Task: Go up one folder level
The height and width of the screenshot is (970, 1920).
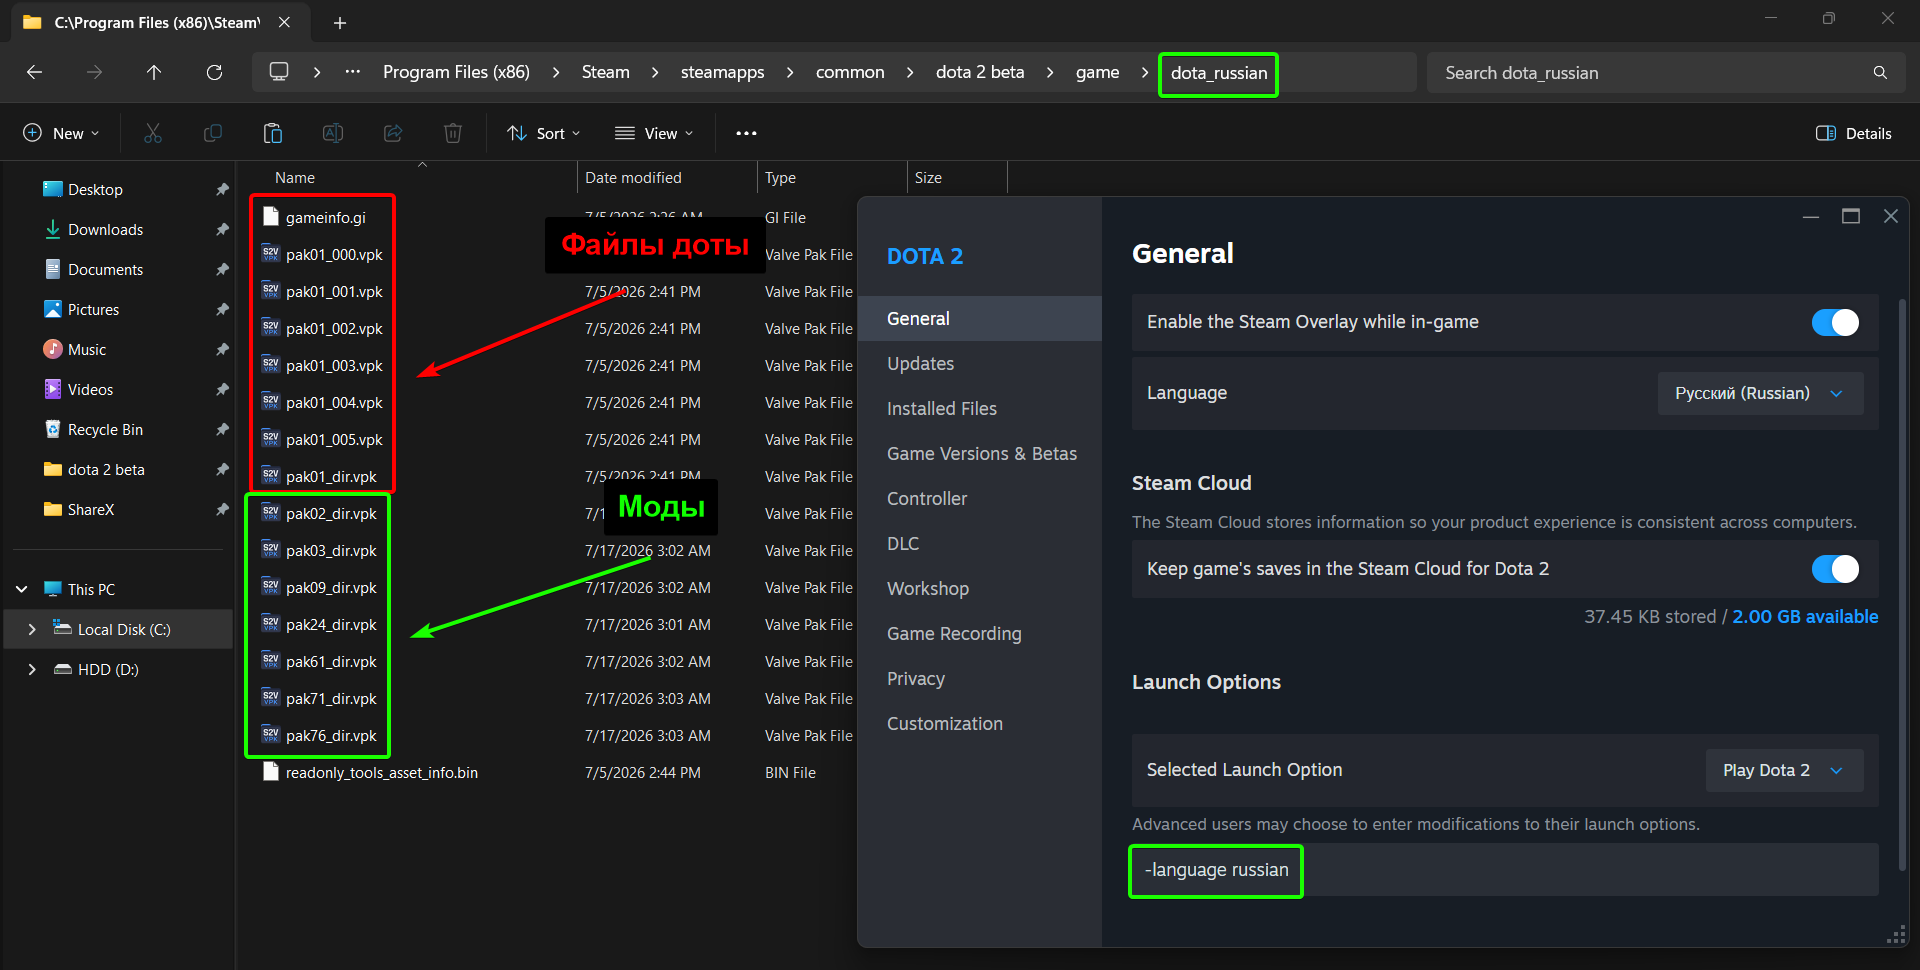Action: pyautogui.click(x=154, y=72)
